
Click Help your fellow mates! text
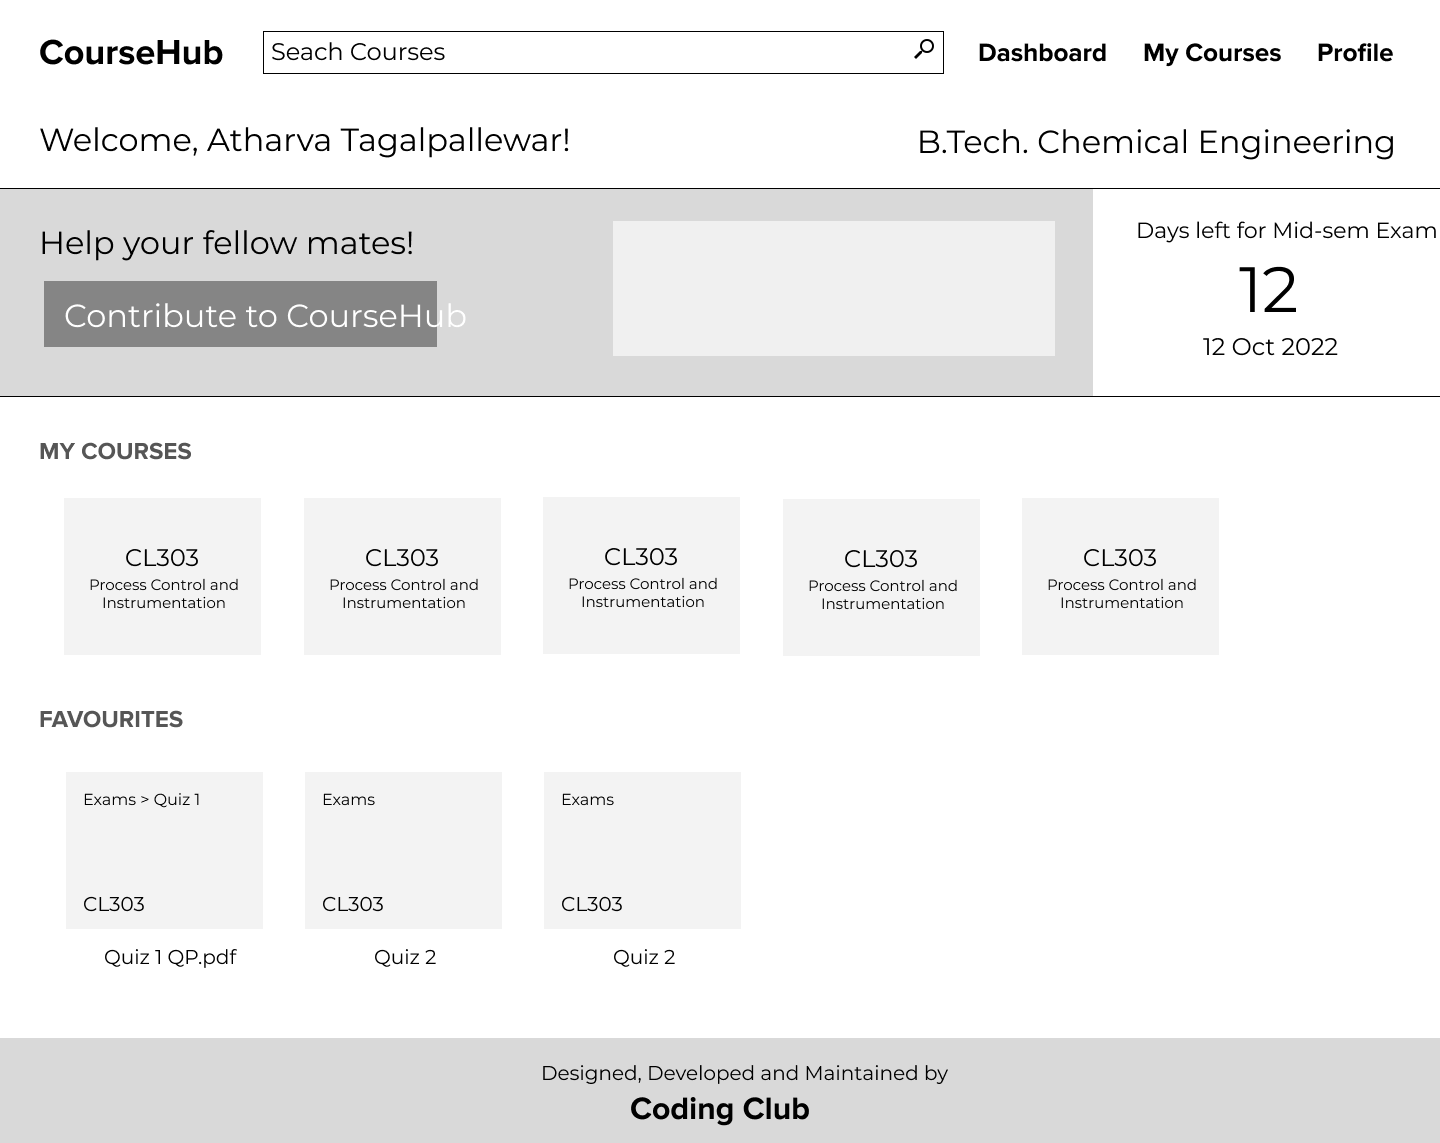point(226,243)
